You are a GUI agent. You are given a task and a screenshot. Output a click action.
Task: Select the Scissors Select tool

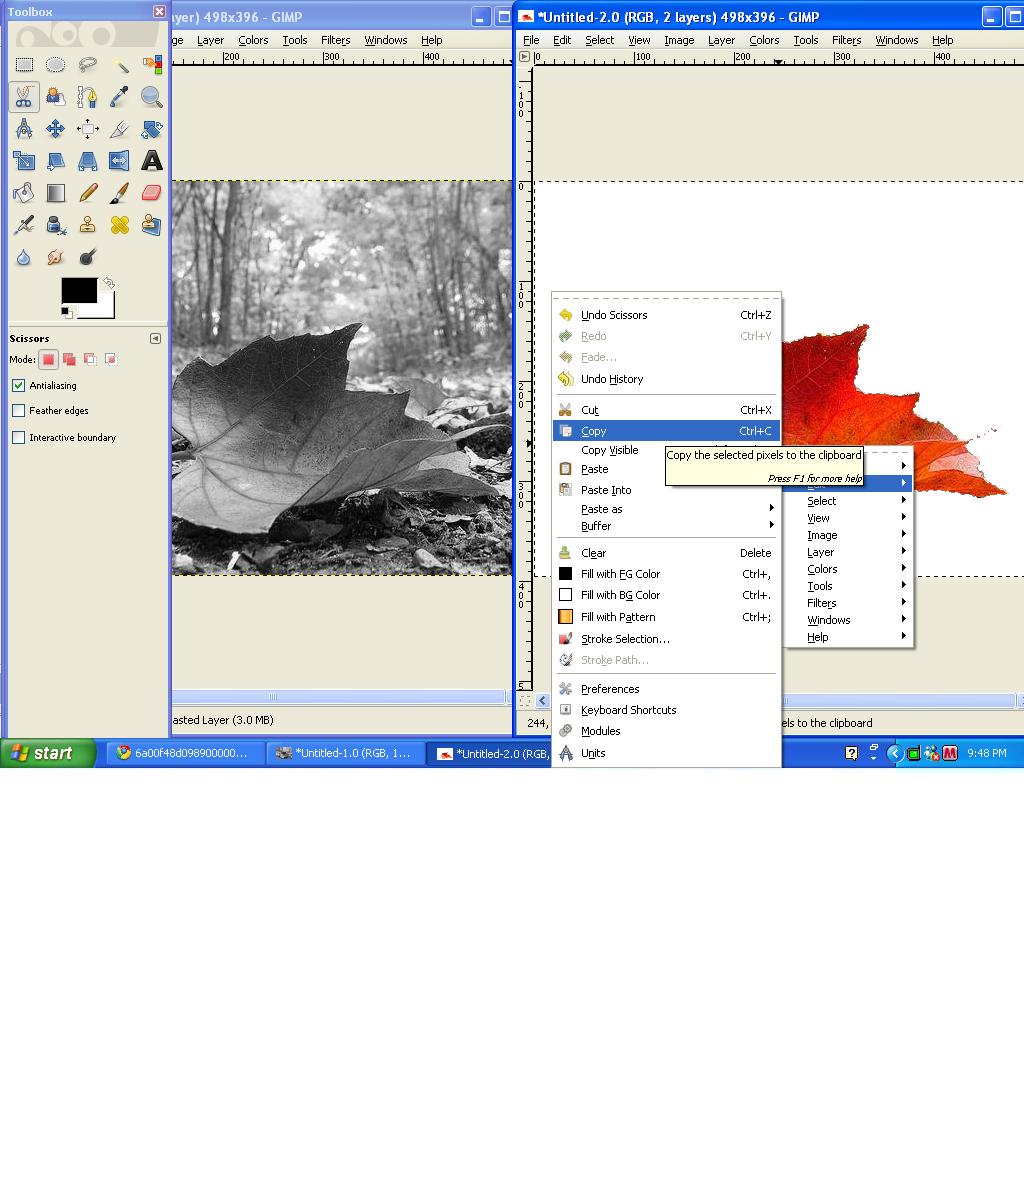[x=24, y=97]
